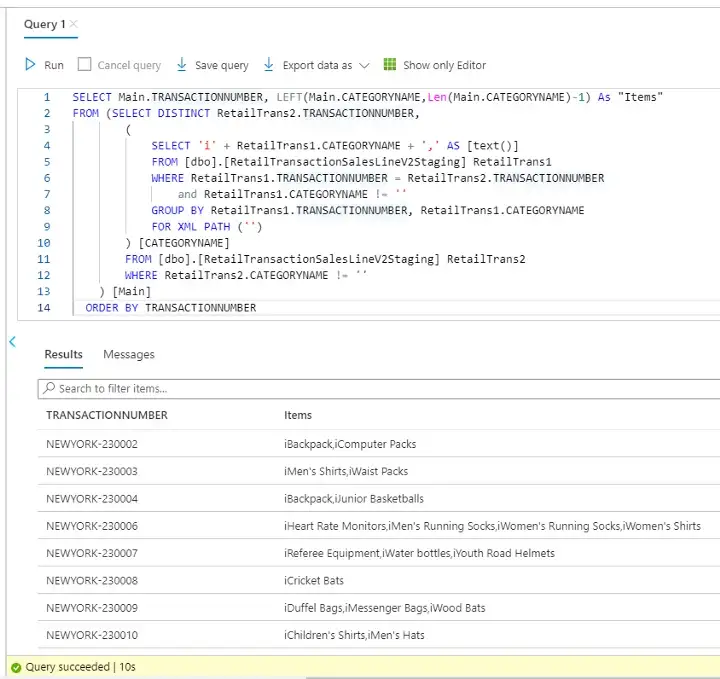
Task: Click the Save query label
Action: (222, 66)
